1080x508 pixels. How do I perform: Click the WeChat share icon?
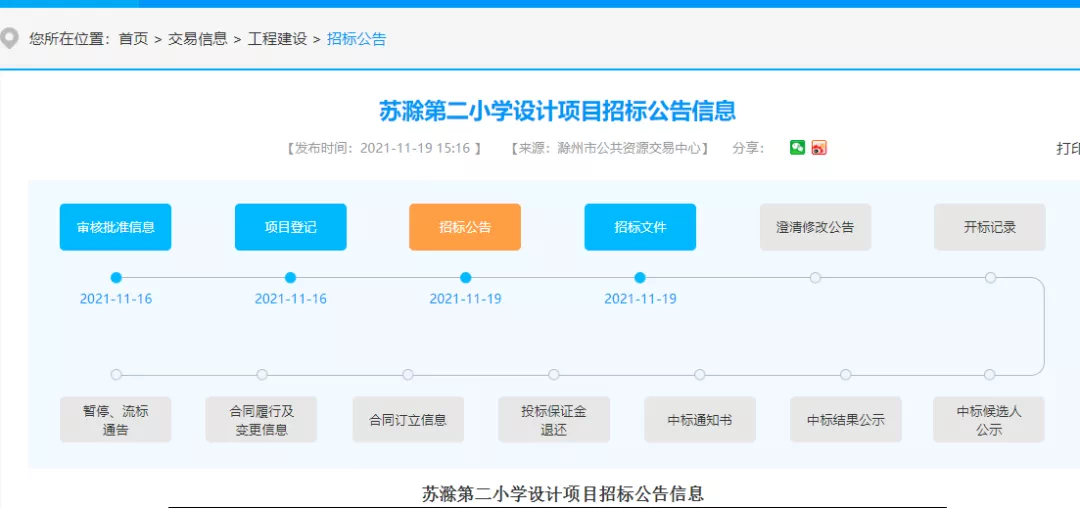[x=797, y=148]
